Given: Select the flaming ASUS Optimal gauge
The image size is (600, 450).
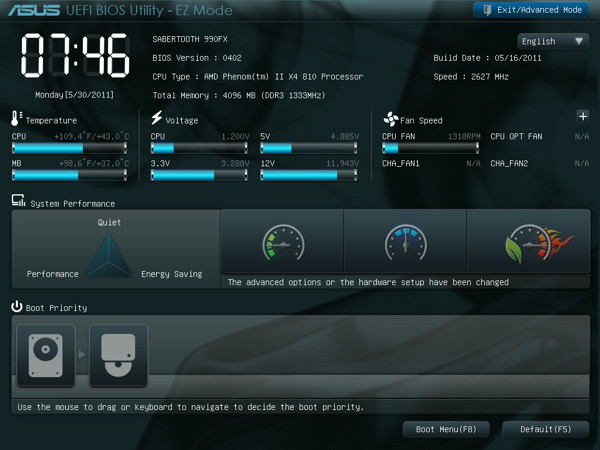Looking at the screenshot, I should tap(528, 241).
